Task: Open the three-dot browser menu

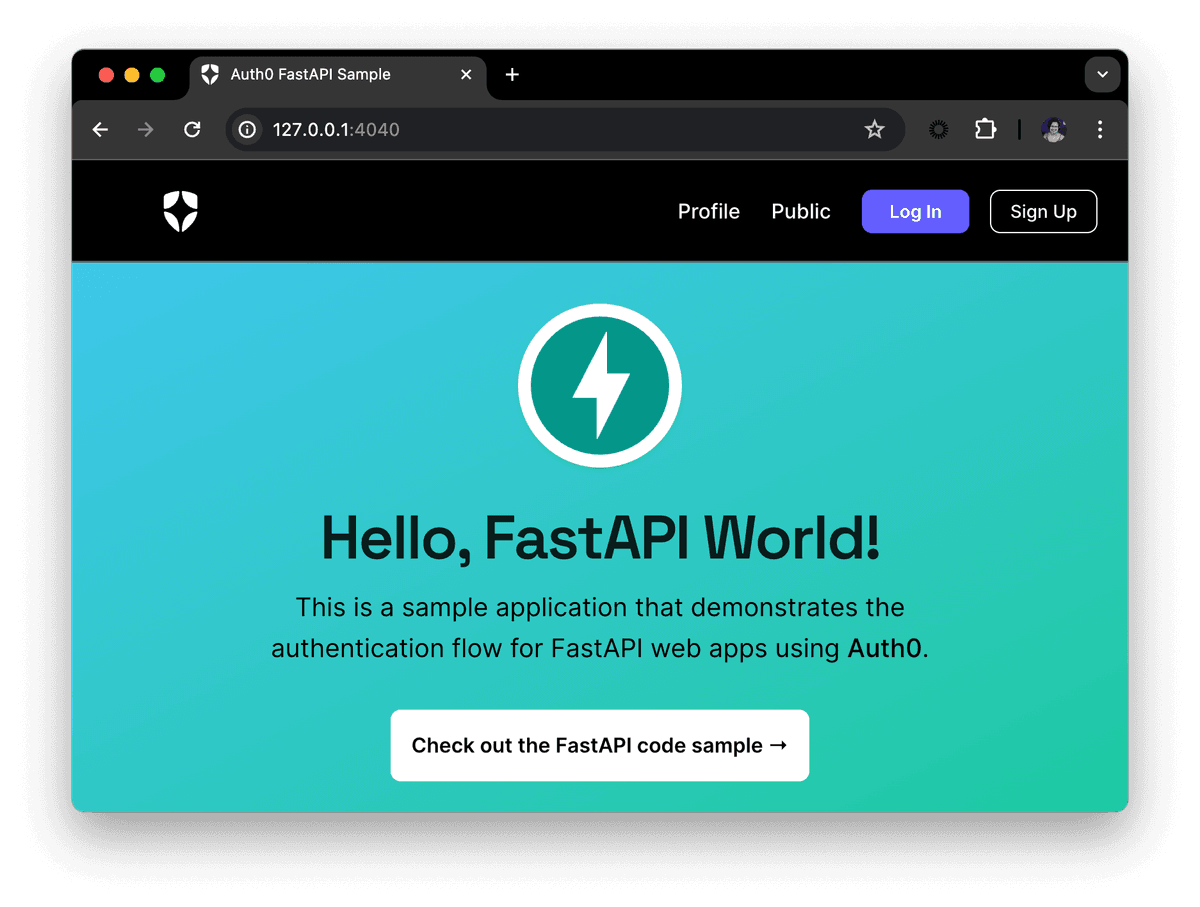Action: point(1100,129)
